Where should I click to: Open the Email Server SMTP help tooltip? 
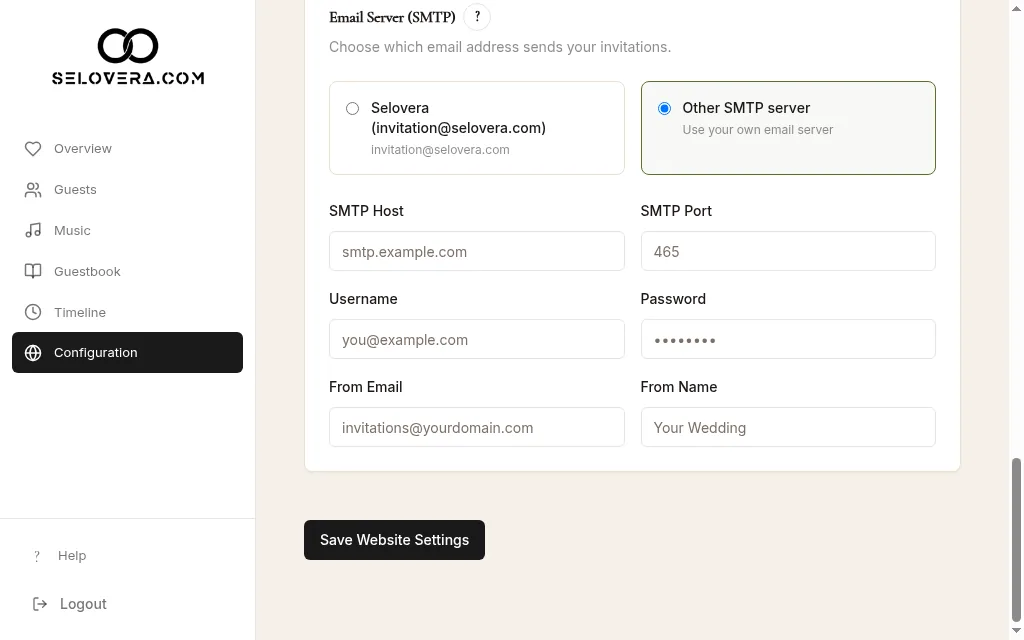pyautogui.click(x=477, y=17)
